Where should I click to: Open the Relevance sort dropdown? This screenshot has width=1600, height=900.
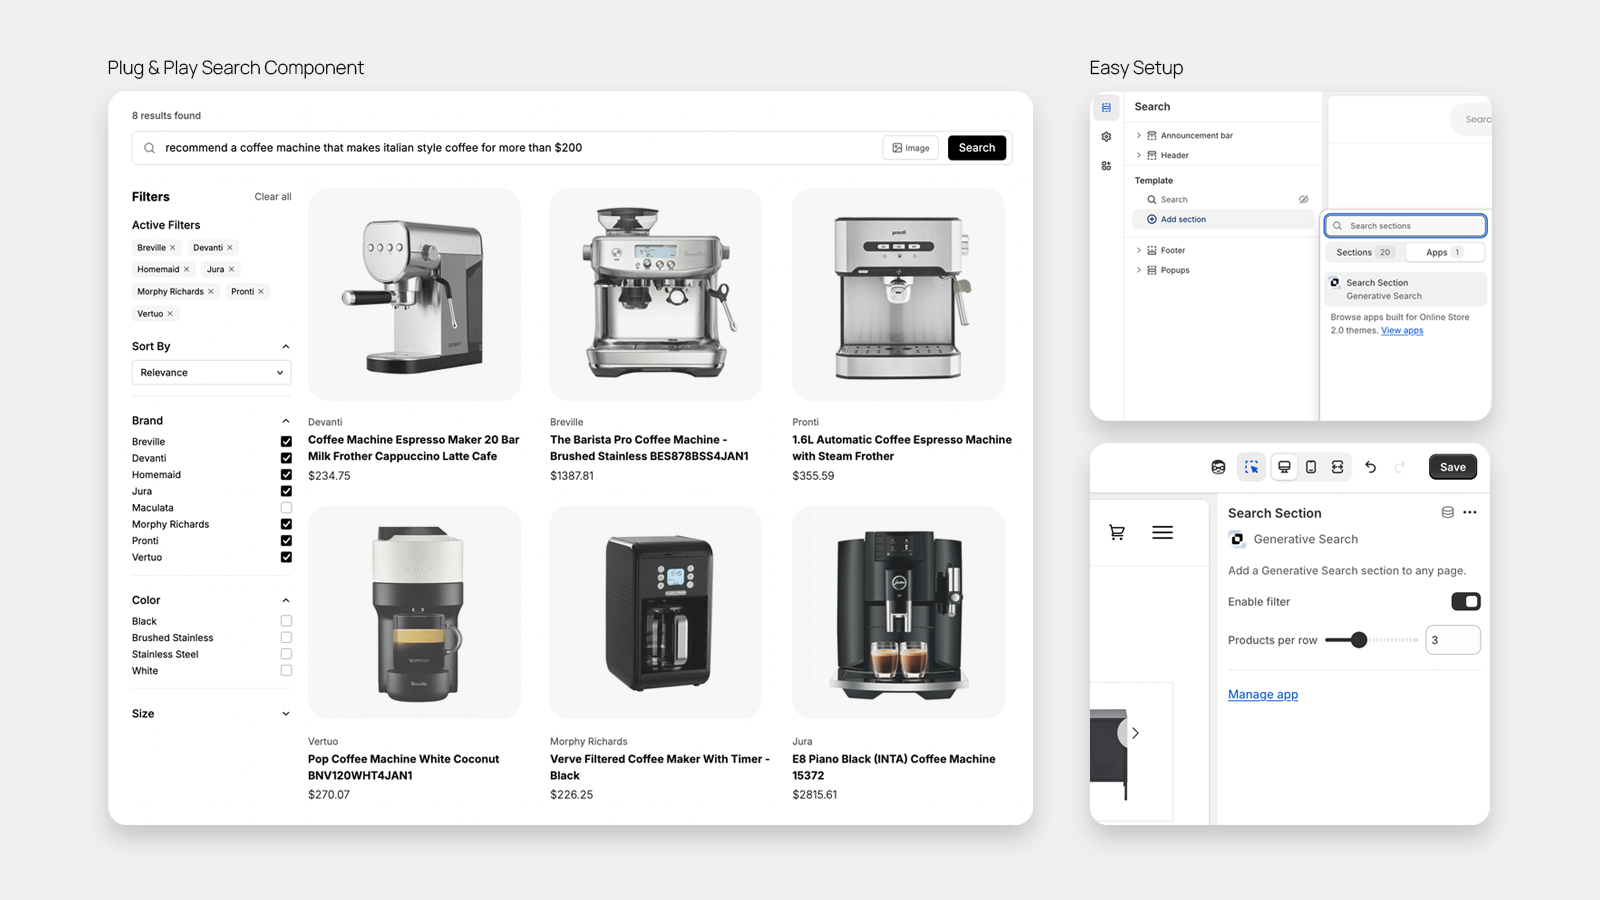coord(211,373)
